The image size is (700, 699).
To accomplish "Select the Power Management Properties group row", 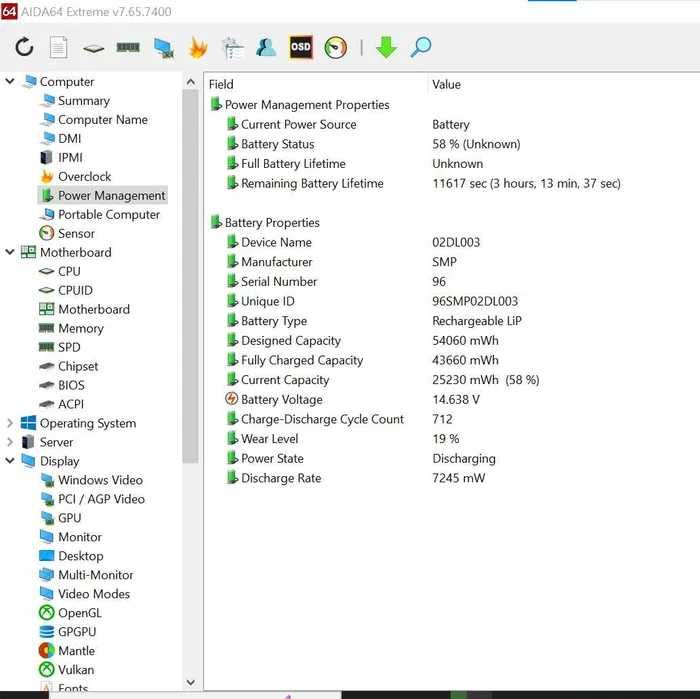I will [300, 105].
